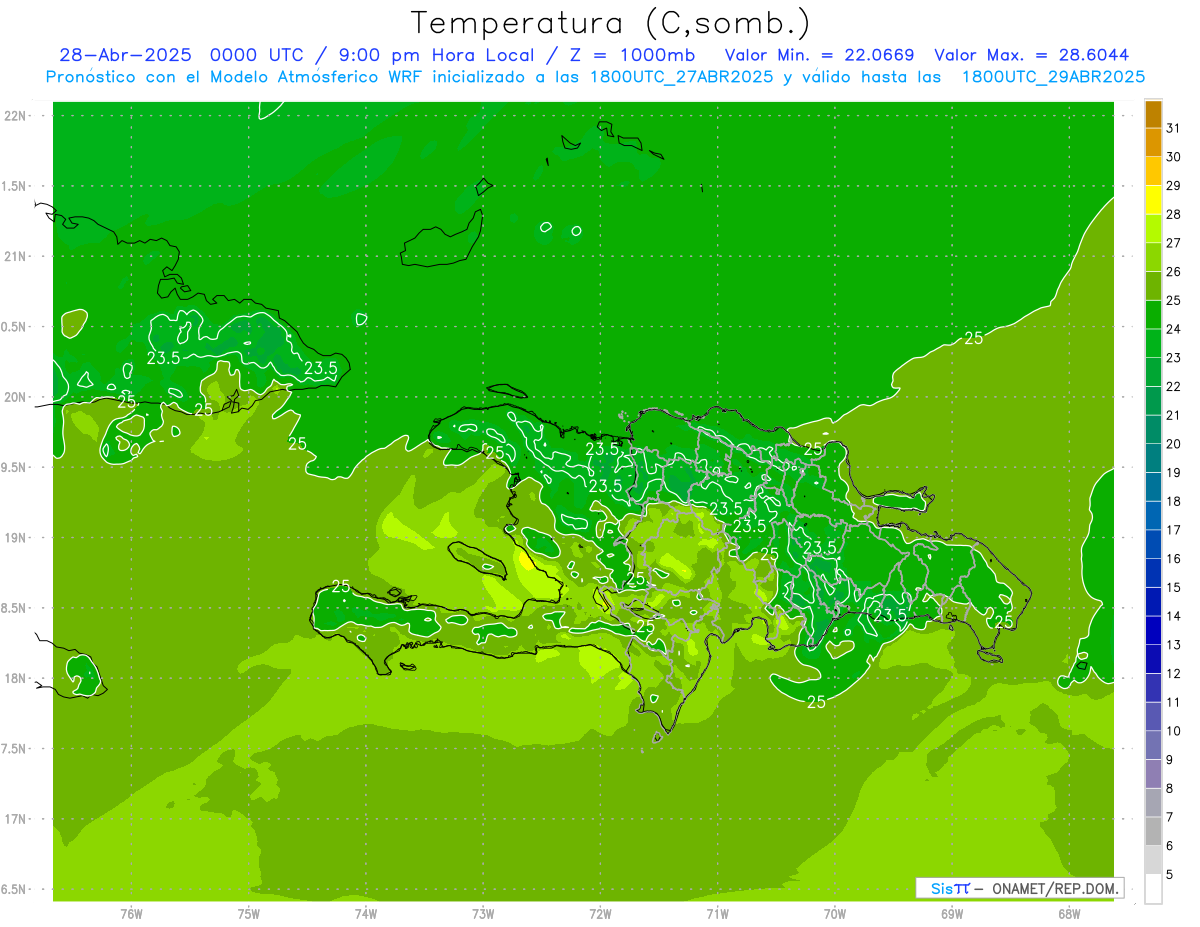Click the legend value '15'
This screenshot has height=927, width=1200.
click(x=1174, y=588)
